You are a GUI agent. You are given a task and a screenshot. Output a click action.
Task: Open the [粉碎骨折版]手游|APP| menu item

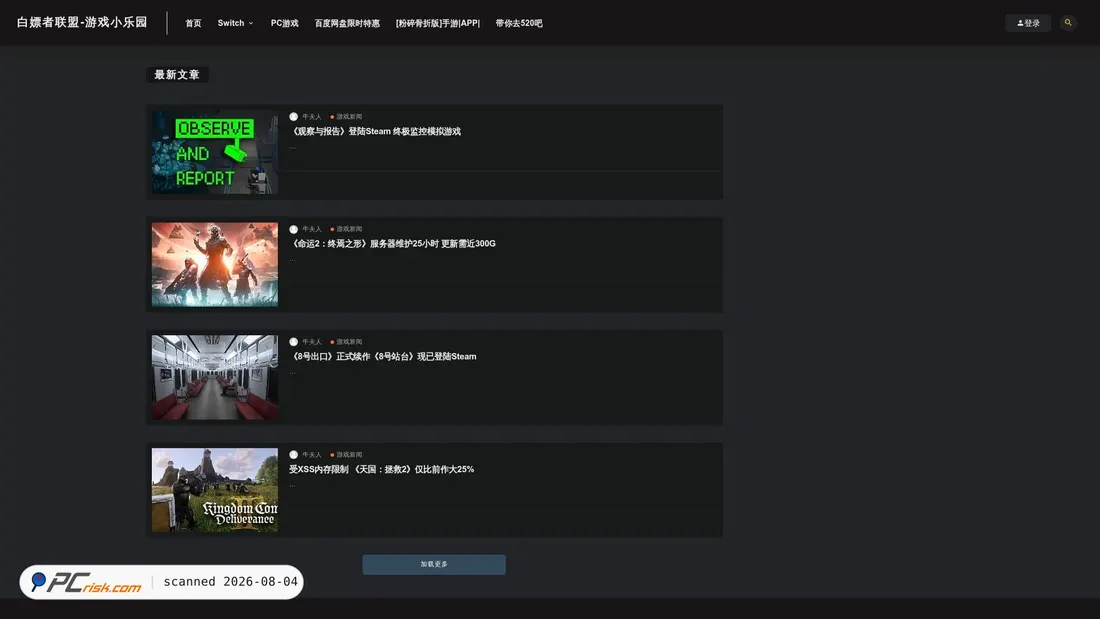click(438, 23)
